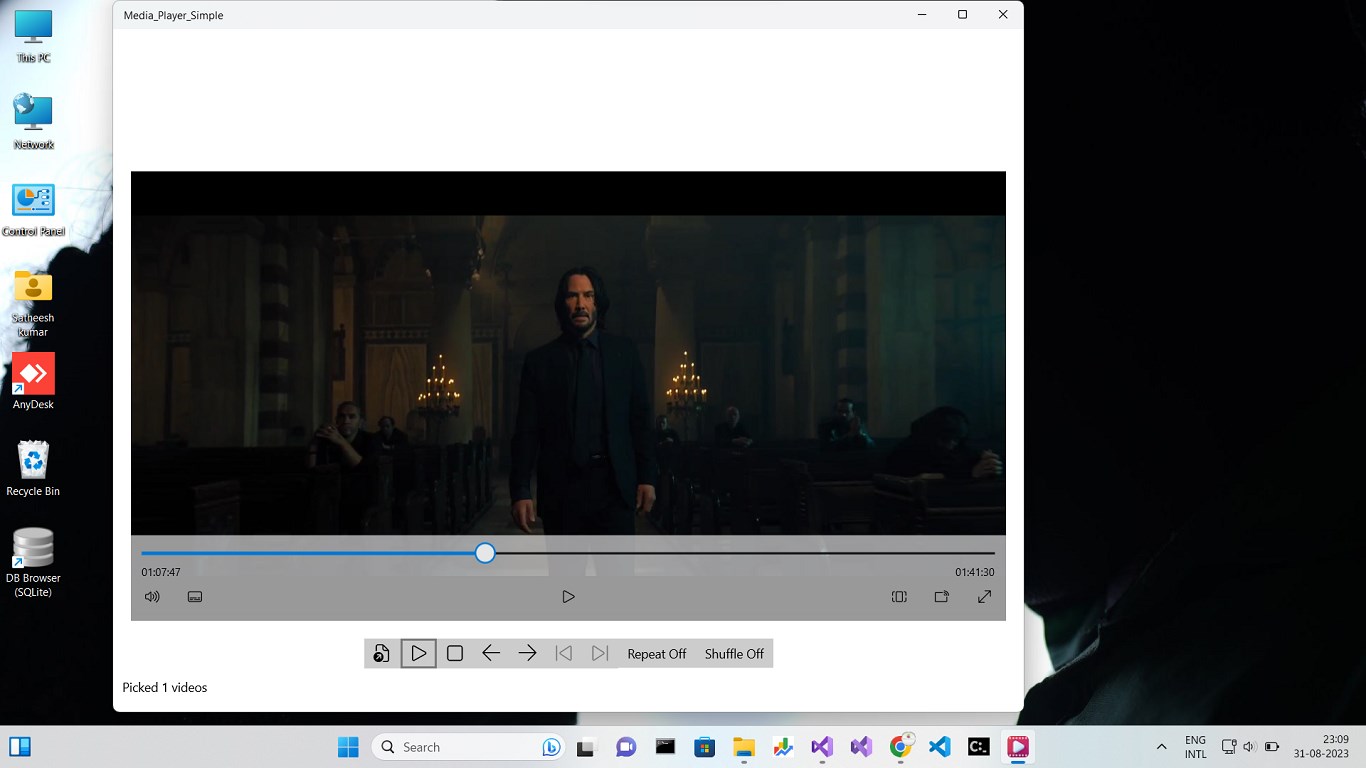This screenshot has width=1366, height=768.
Task: Close the Media_Player_Simple window
Action: (x=1003, y=15)
